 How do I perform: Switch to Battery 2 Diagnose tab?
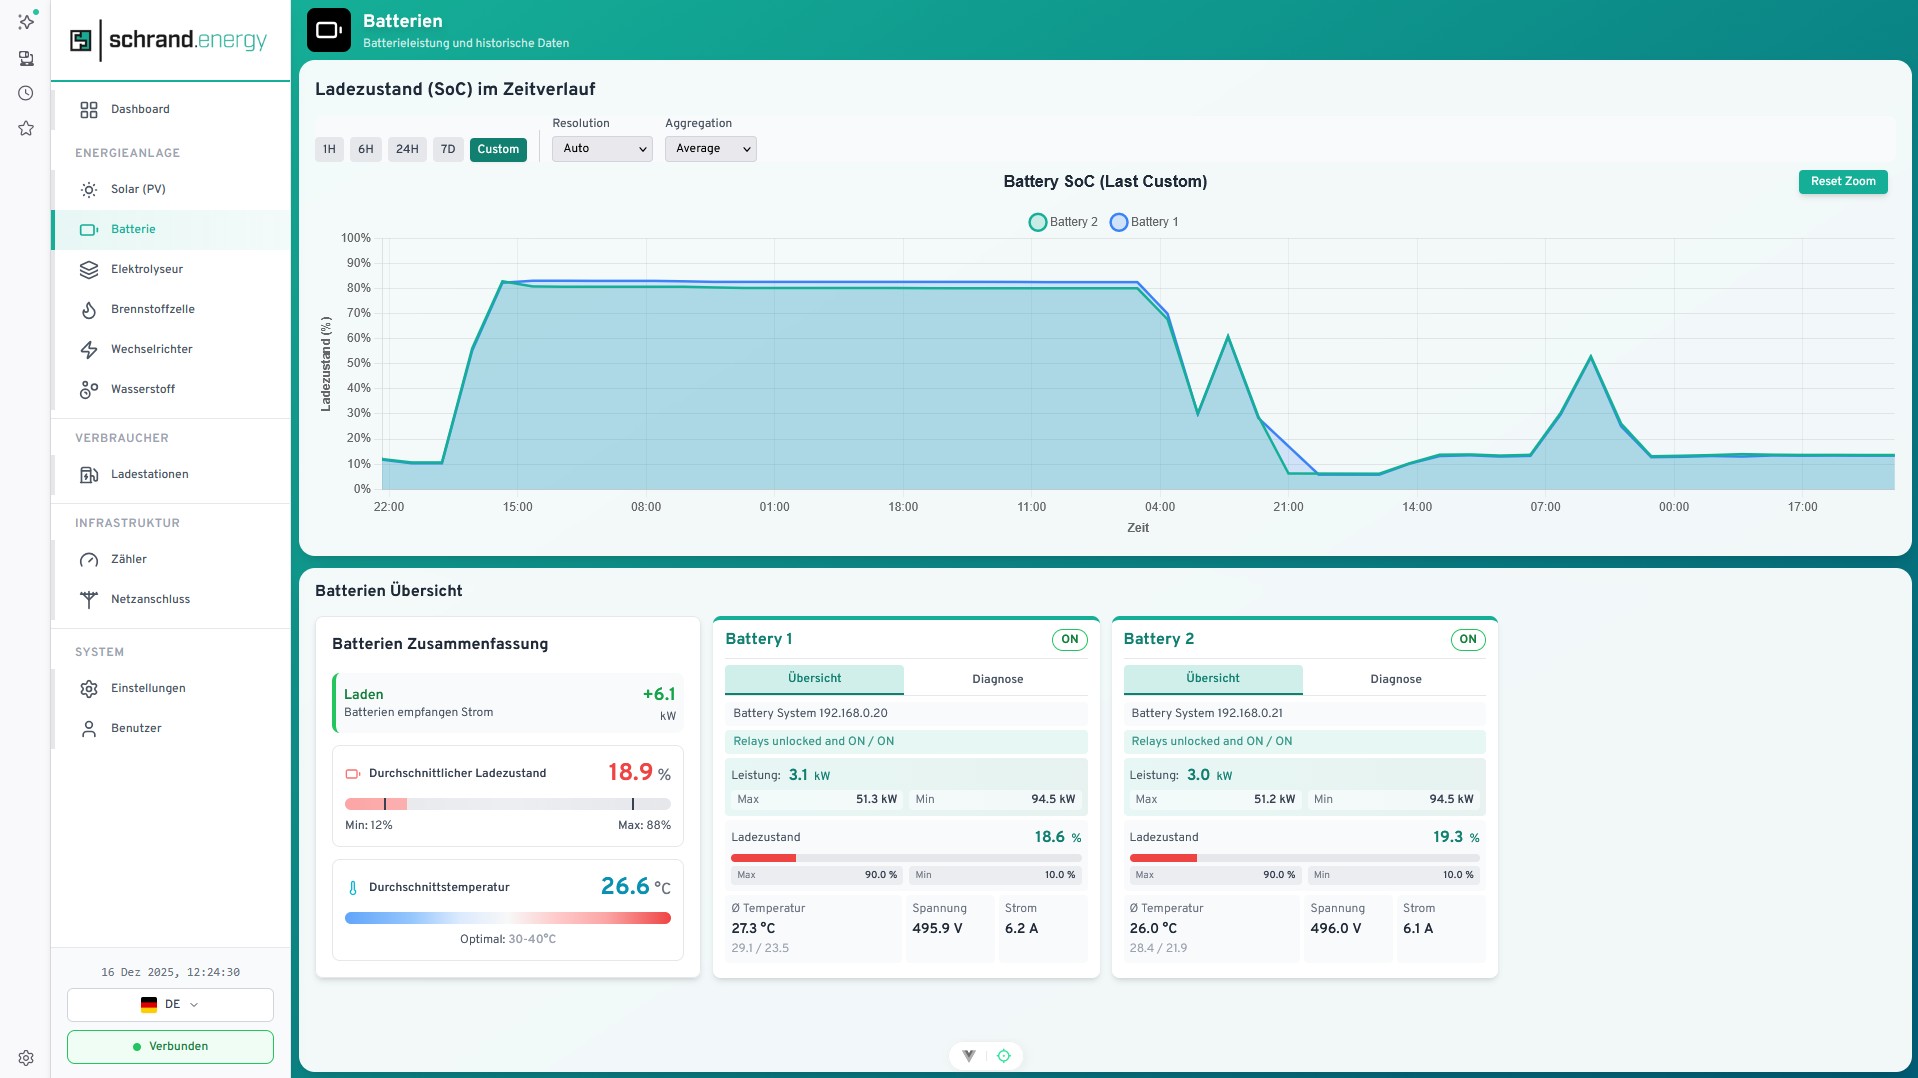click(x=1395, y=679)
